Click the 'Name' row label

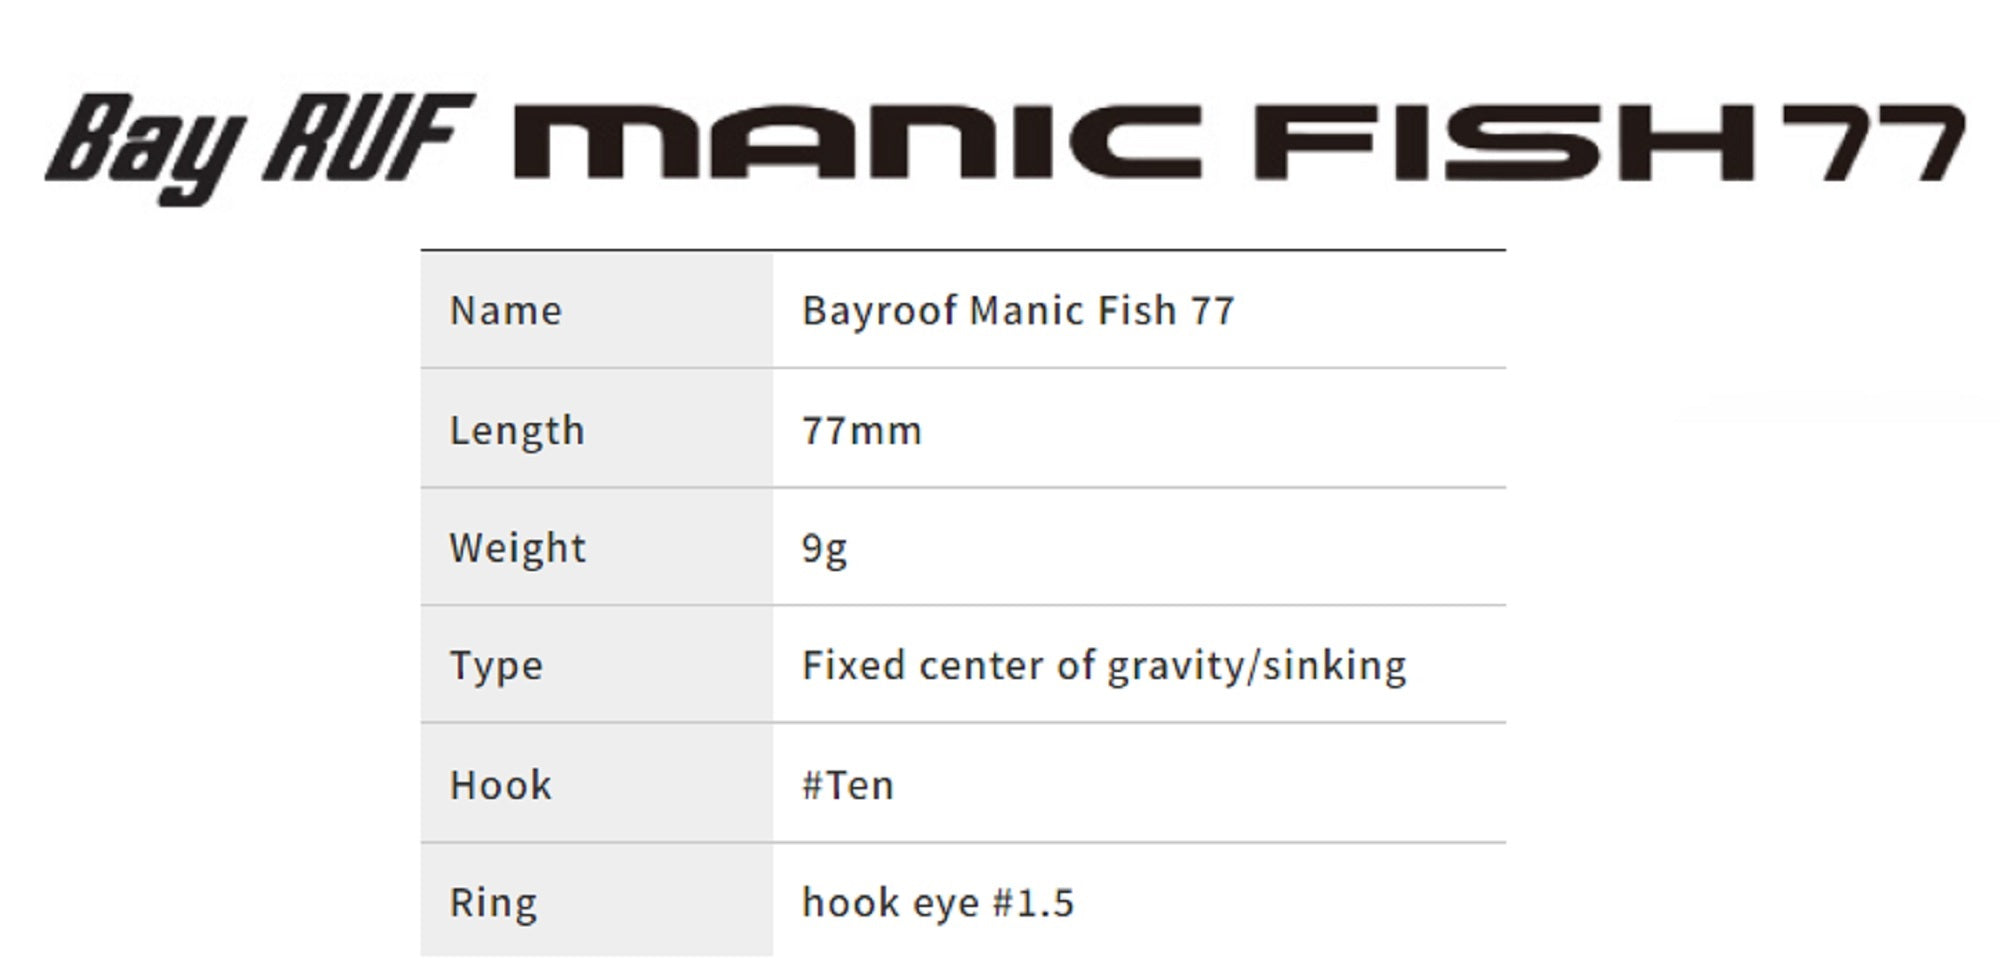(506, 311)
